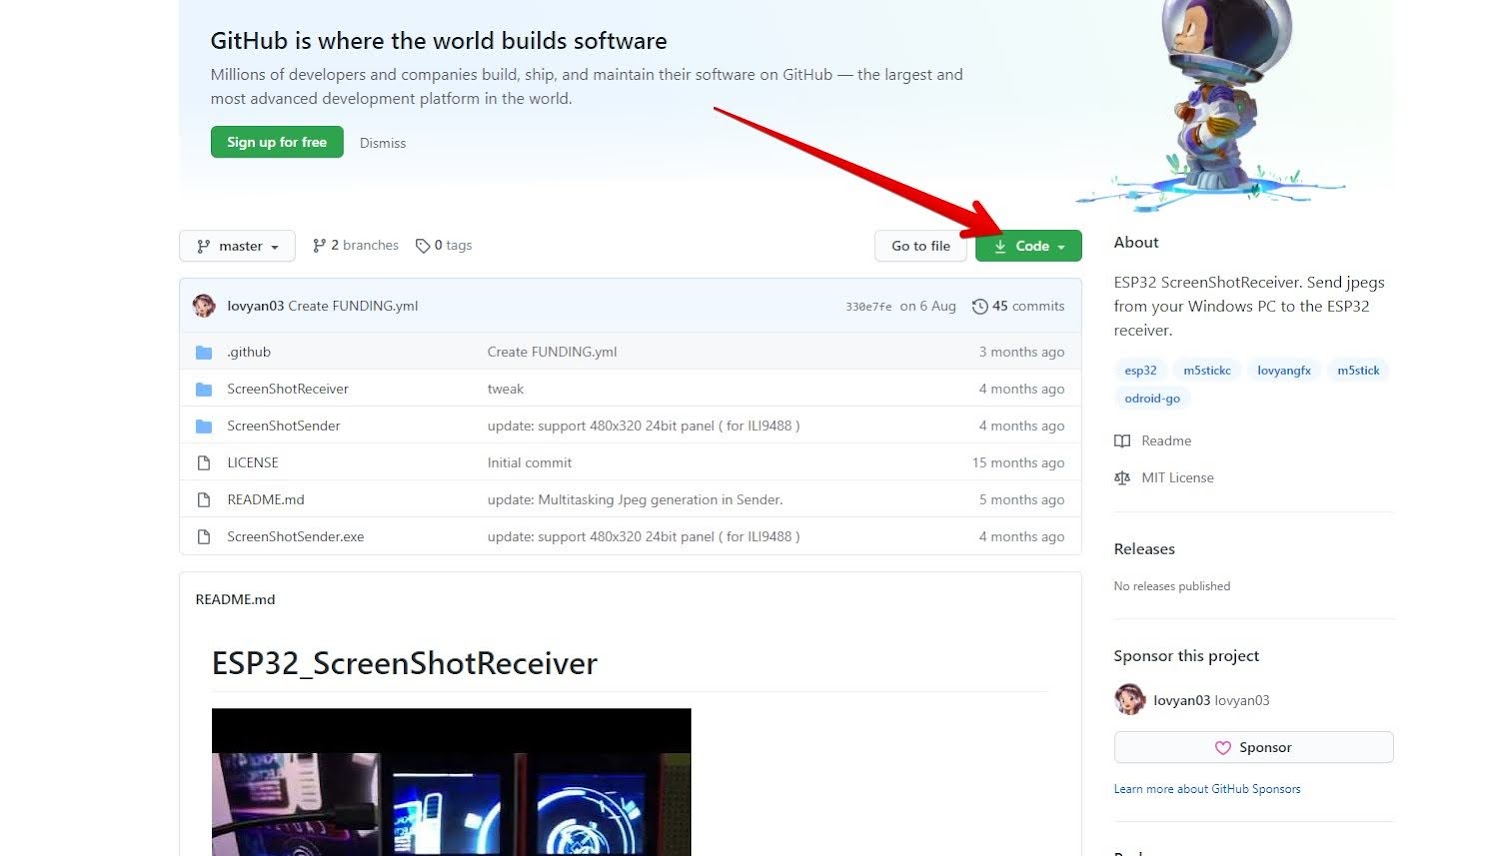Open the master branch dropdown
Viewport: 1492px width, 856px height.
tap(237, 246)
